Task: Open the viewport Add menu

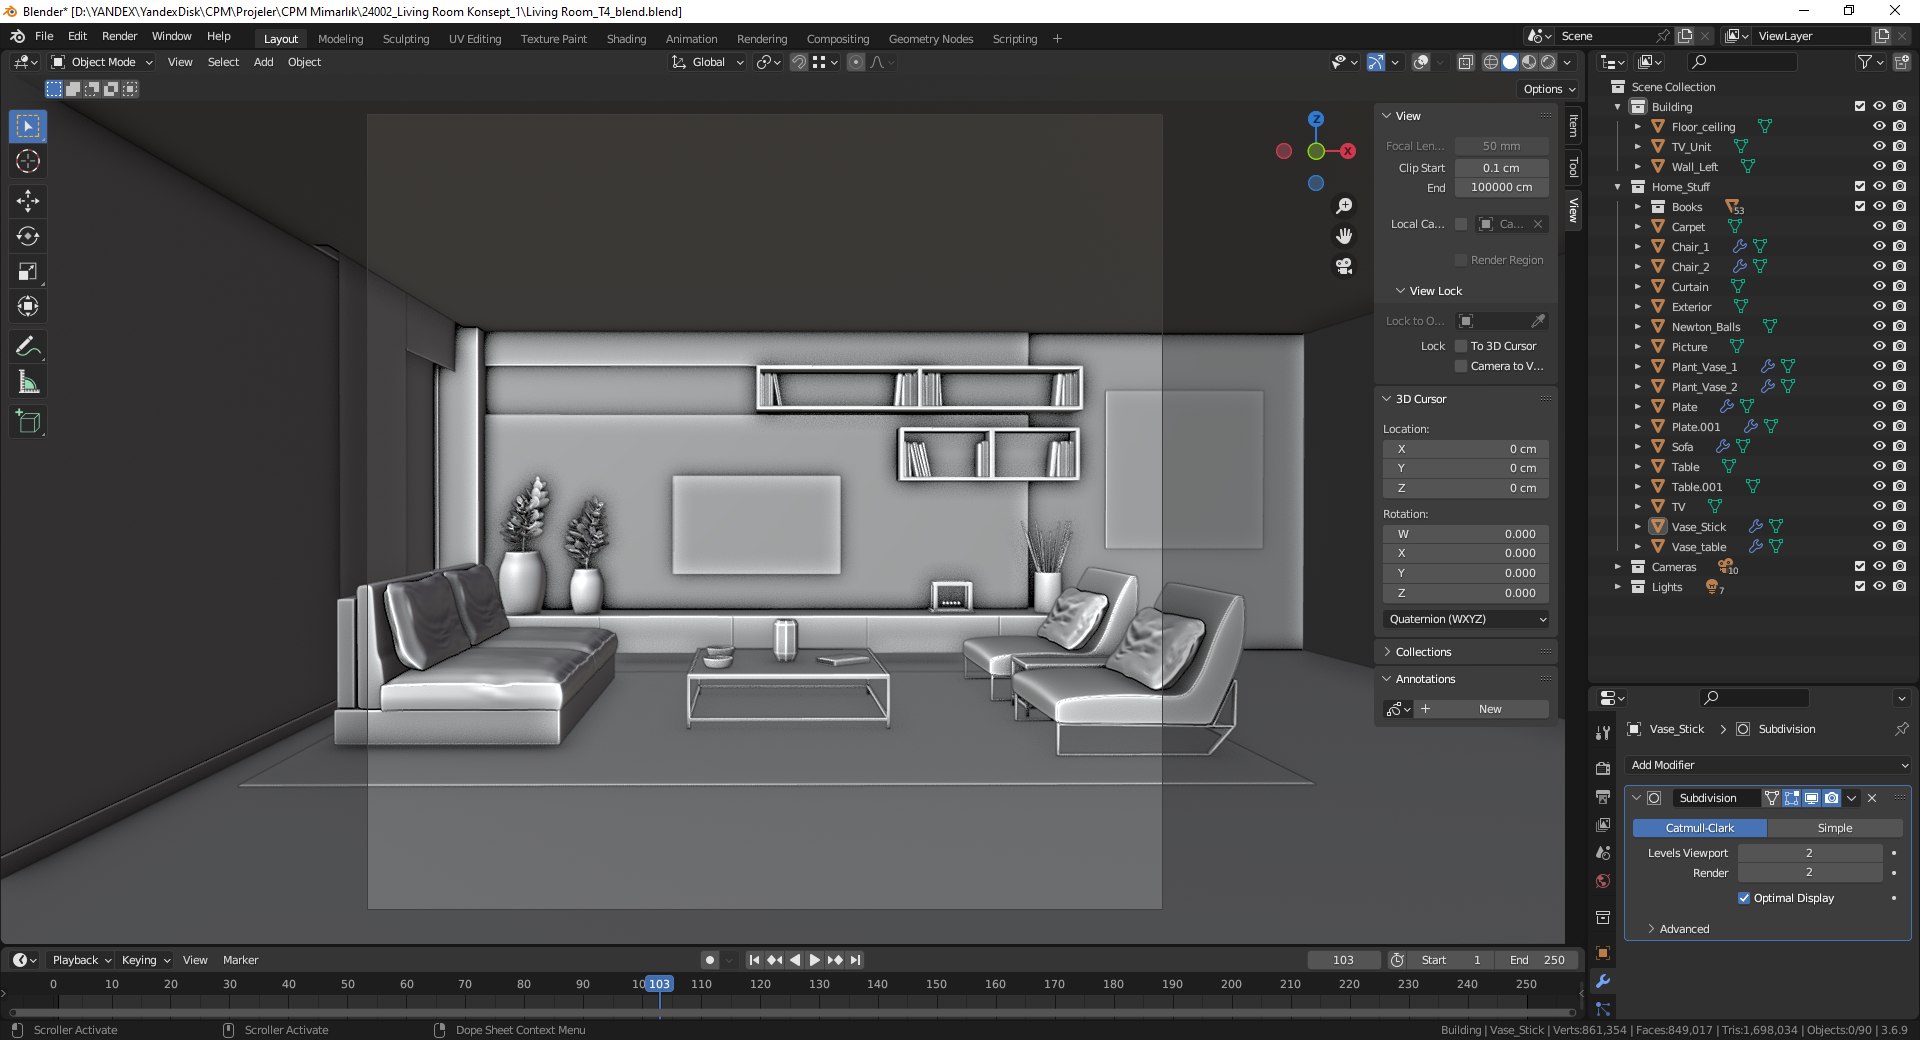Action: (263, 62)
